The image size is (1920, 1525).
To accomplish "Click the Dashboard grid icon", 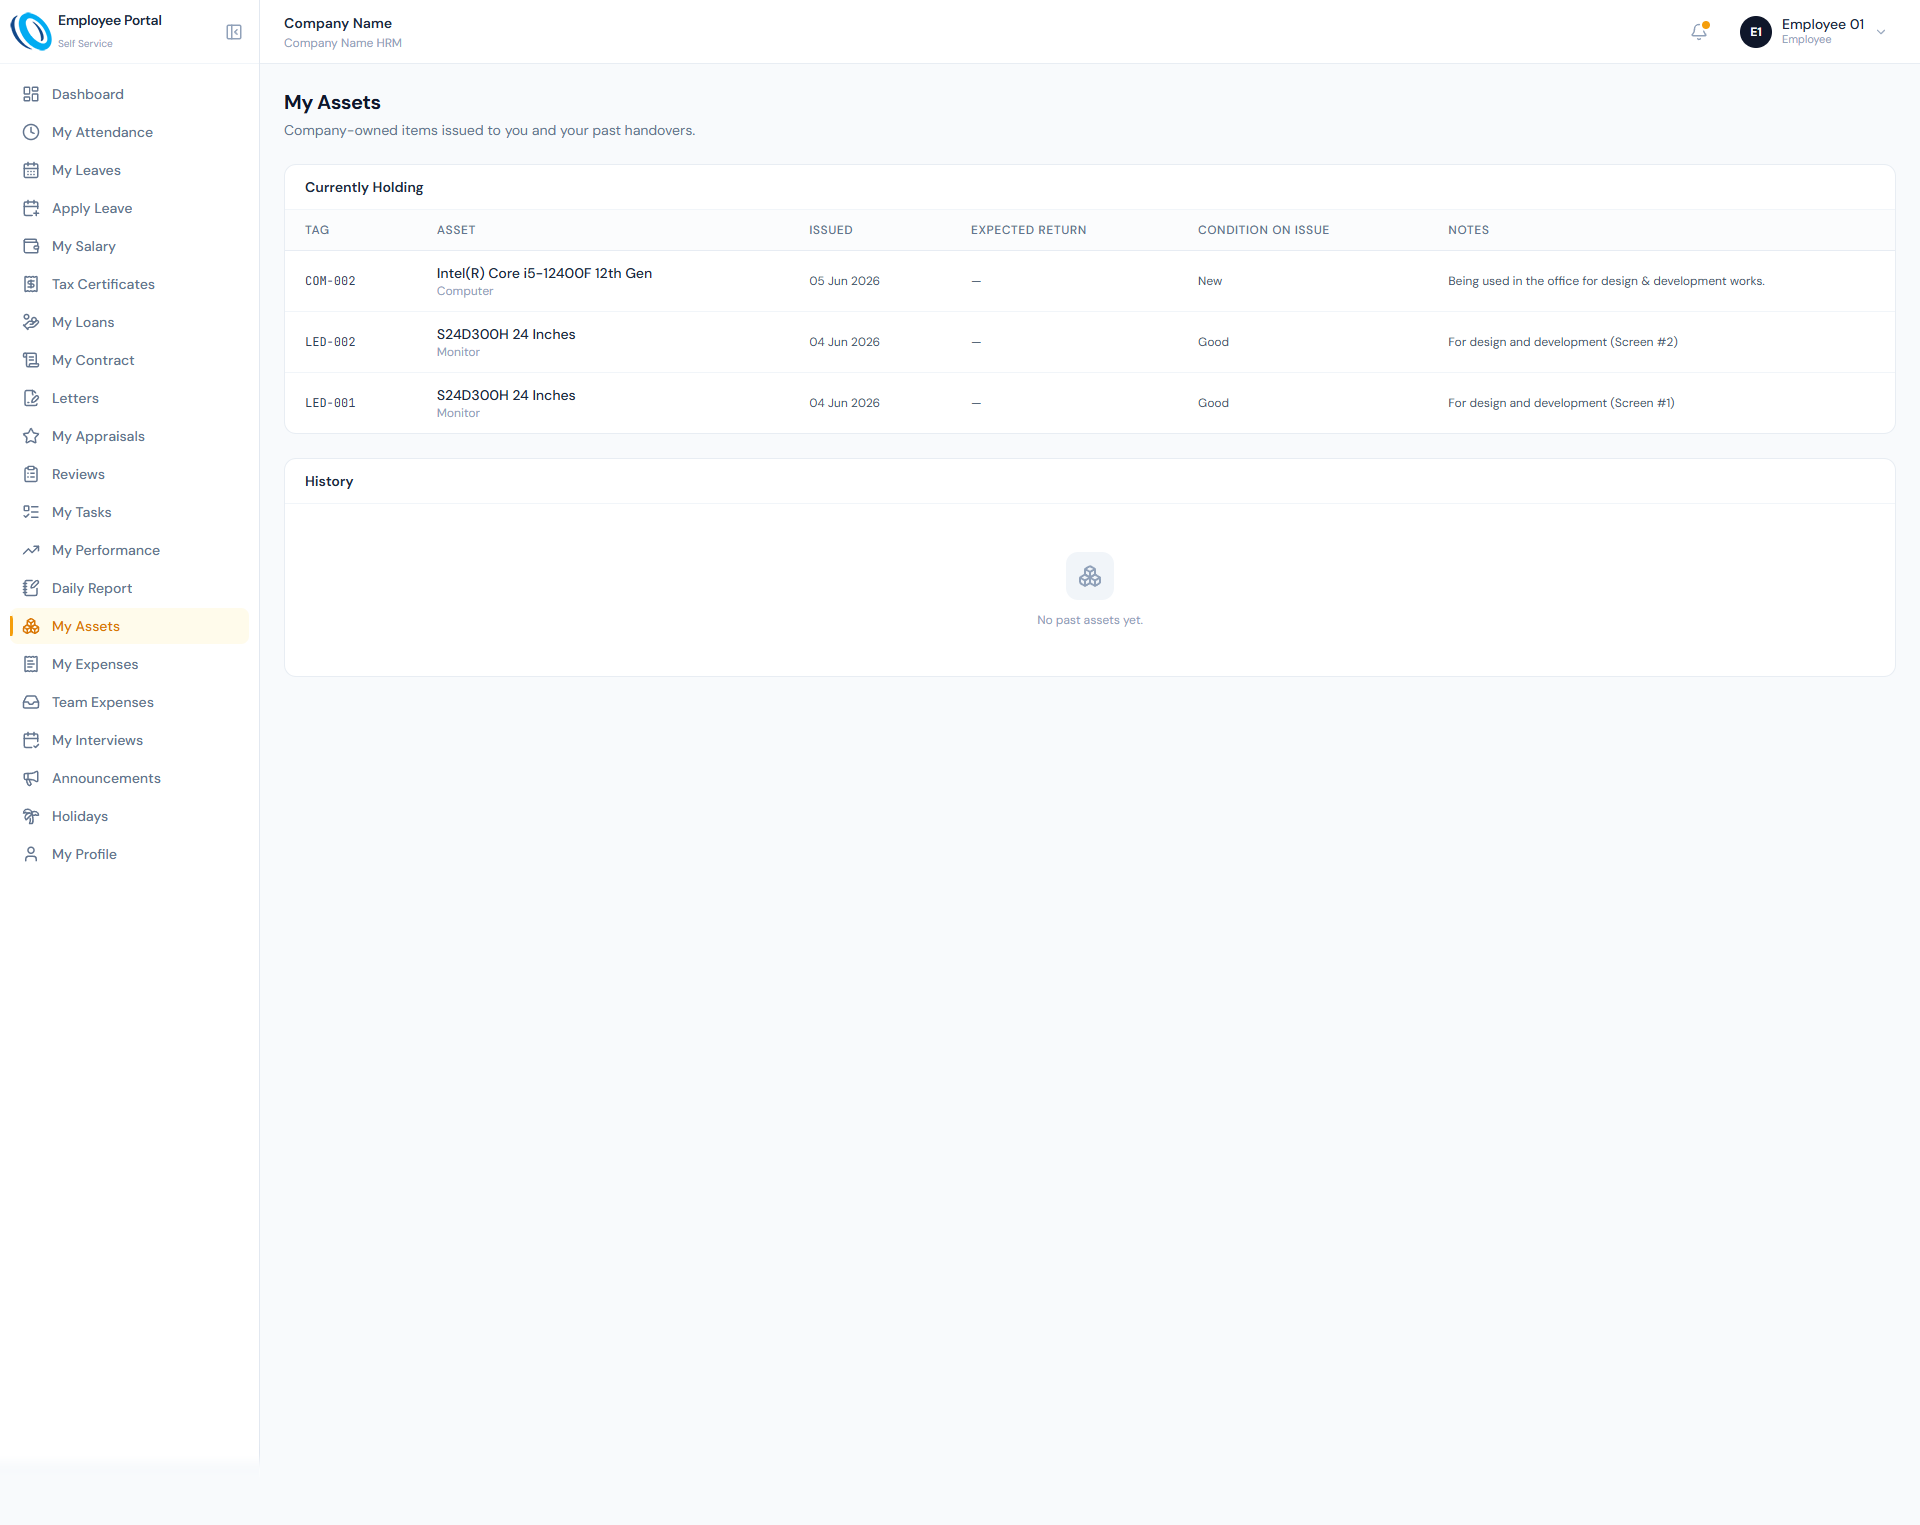I will coord(31,94).
